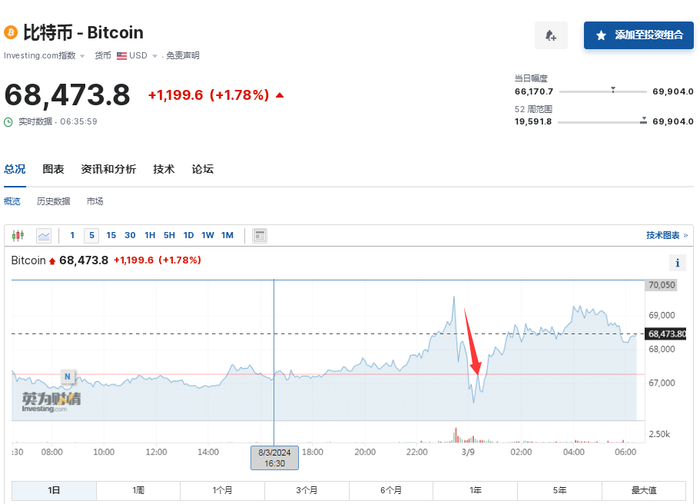Open the 免责声明 link
Image resolution: width=700 pixels, height=504 pixels.
point(183,56)
